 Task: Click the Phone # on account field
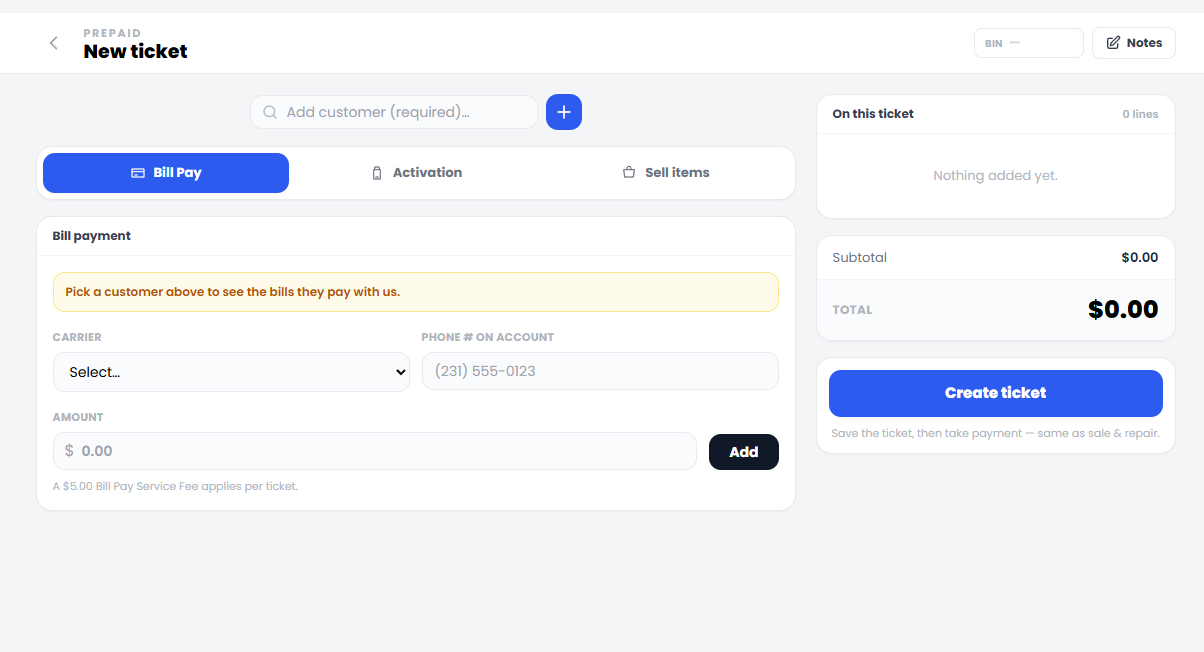pyautogui.click(x=600, y=371)
